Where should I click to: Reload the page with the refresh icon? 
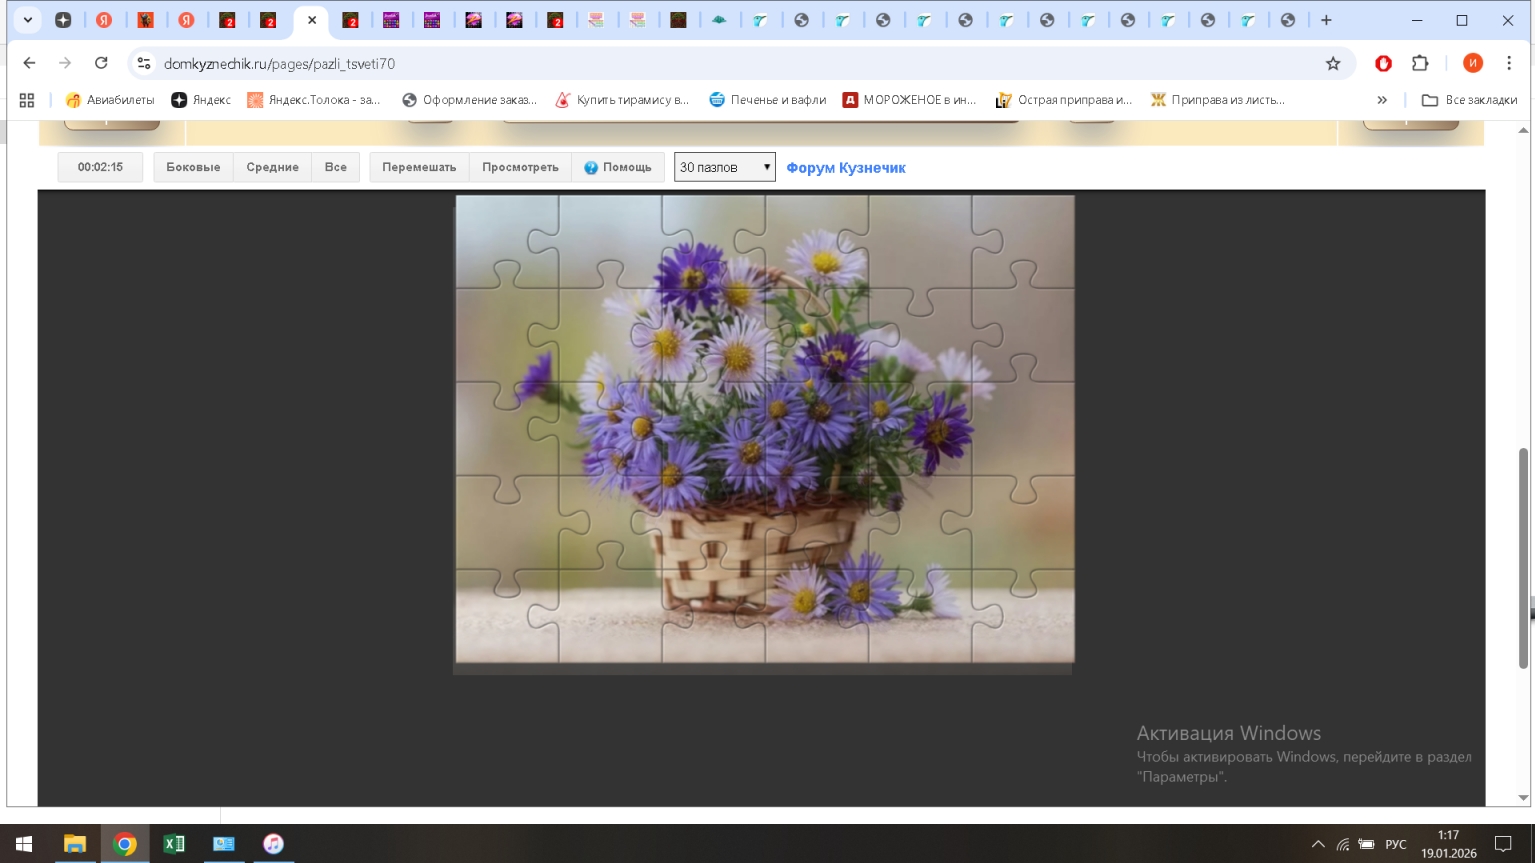101,63
